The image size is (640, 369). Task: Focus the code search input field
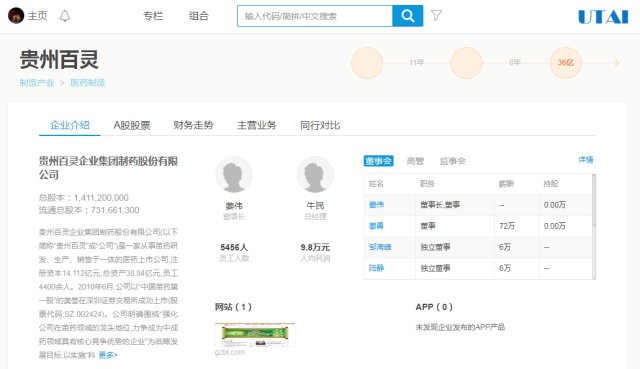point(315,16)
